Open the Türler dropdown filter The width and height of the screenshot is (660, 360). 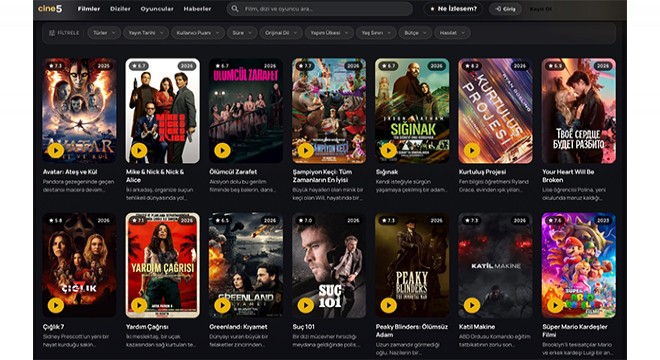104,33
